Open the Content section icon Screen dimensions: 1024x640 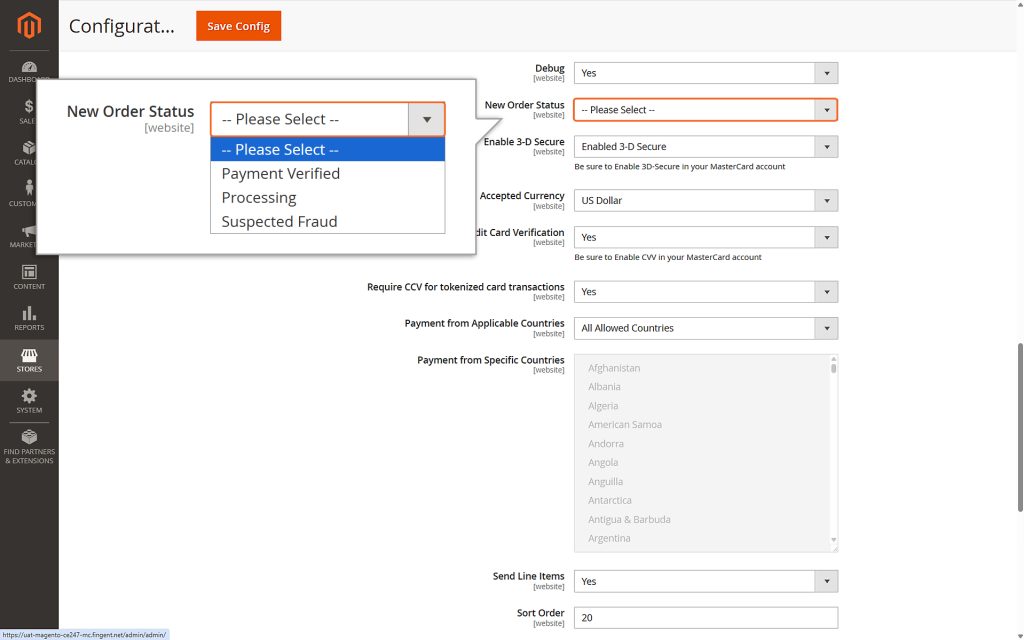pos(29,277)
